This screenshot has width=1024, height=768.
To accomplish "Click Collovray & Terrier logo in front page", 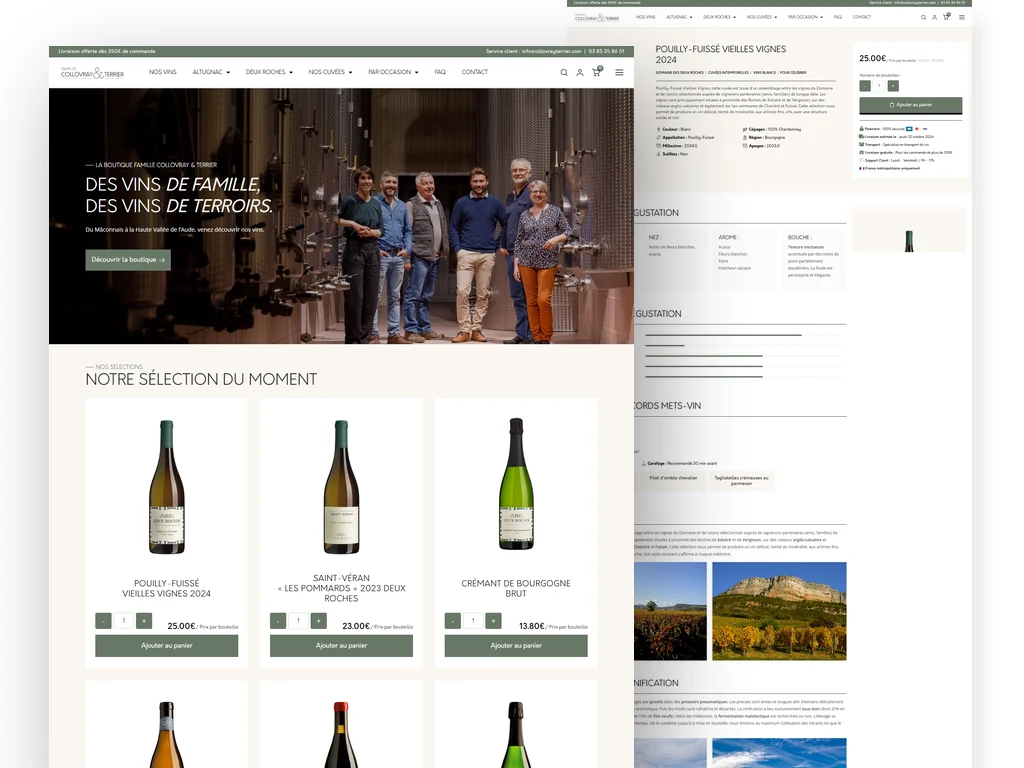I will [x=92, y=73].
